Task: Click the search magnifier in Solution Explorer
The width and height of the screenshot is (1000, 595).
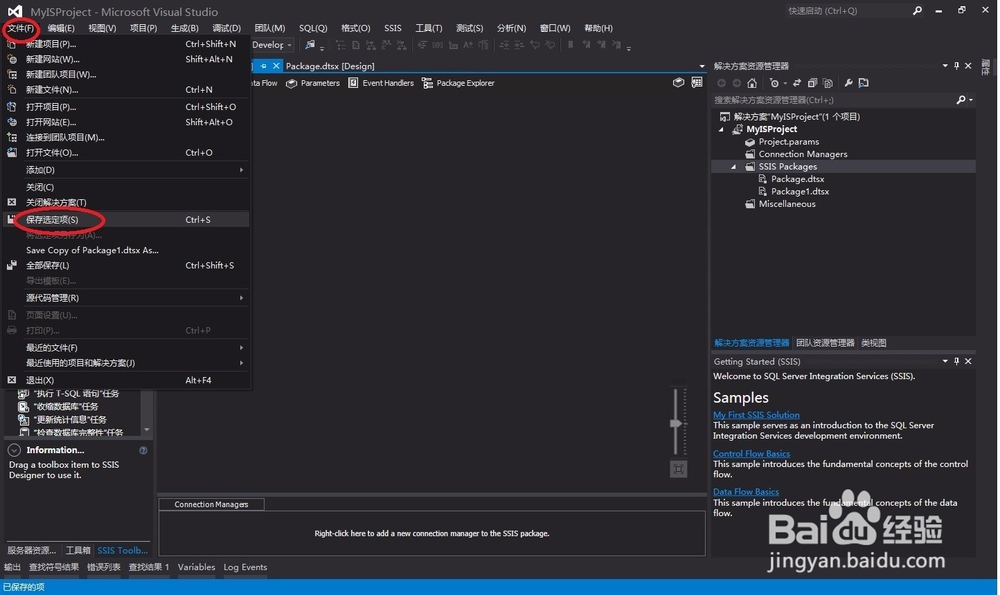Action: click(961, 100)
